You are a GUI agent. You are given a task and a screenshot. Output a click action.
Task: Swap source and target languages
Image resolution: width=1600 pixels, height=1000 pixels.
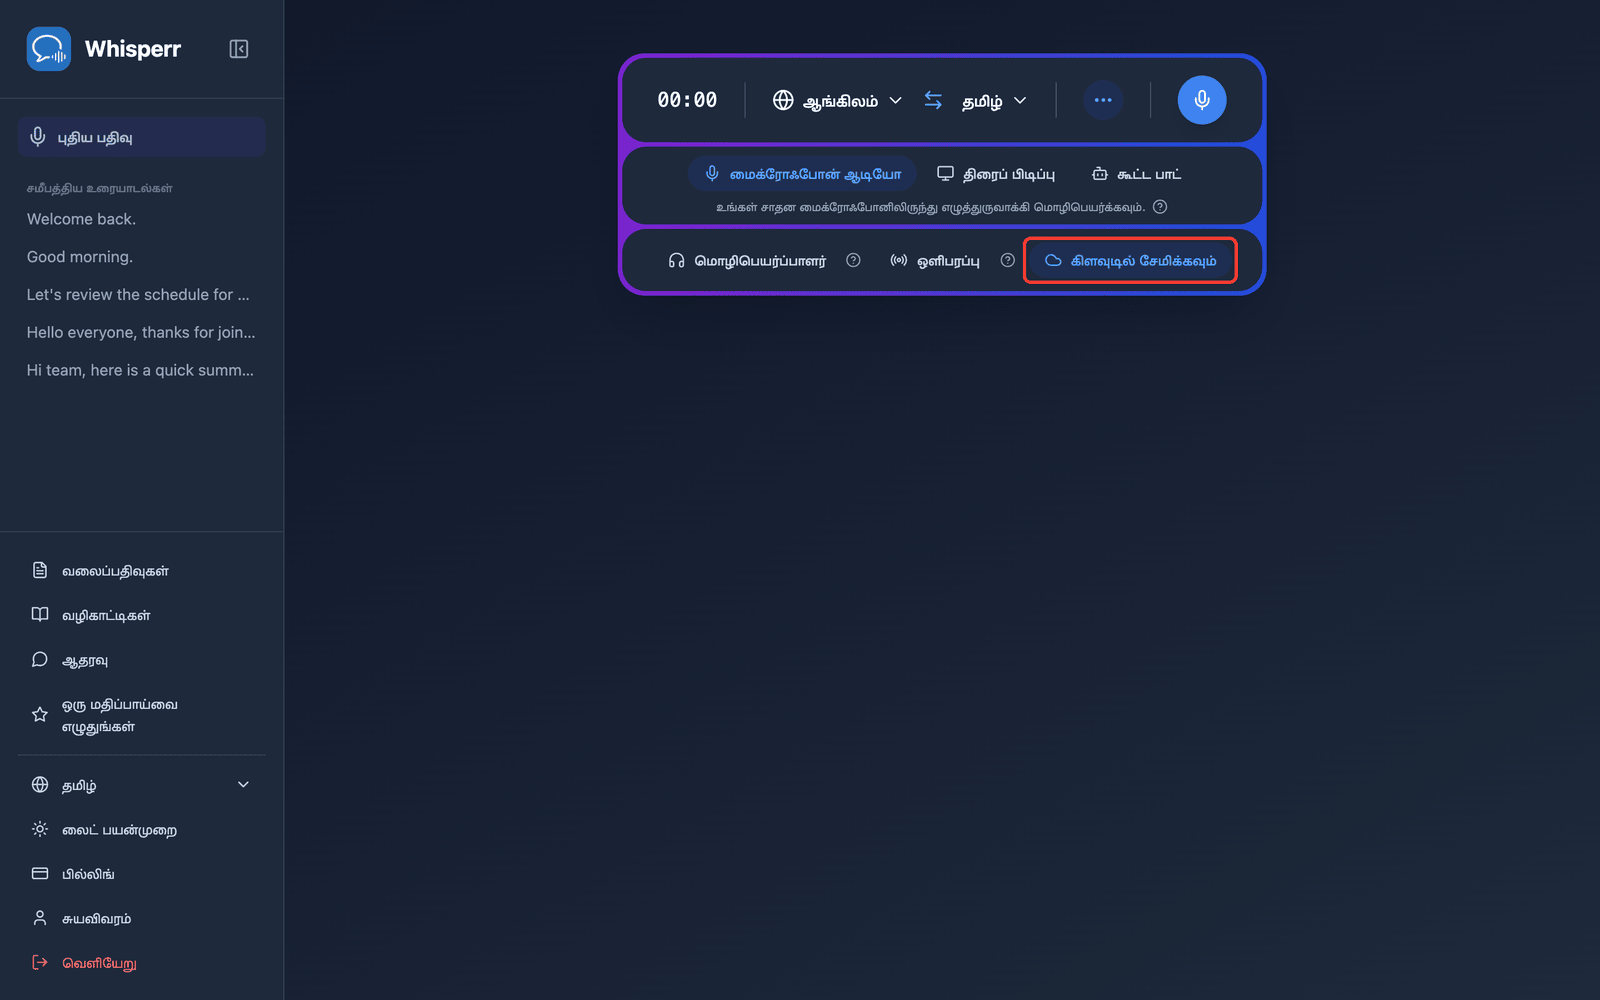[933, 100]
